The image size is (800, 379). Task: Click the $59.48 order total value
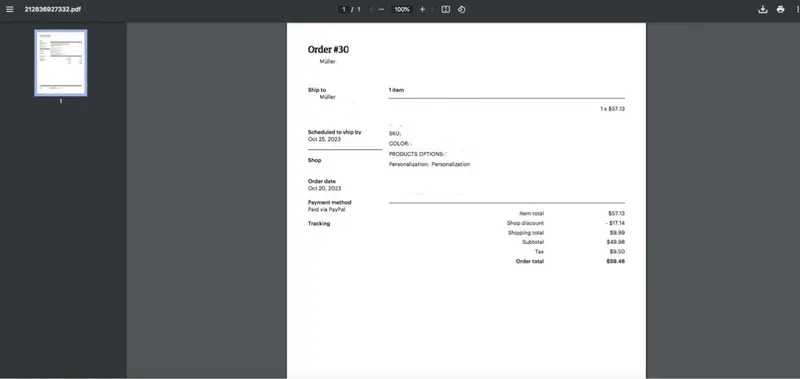616,261
